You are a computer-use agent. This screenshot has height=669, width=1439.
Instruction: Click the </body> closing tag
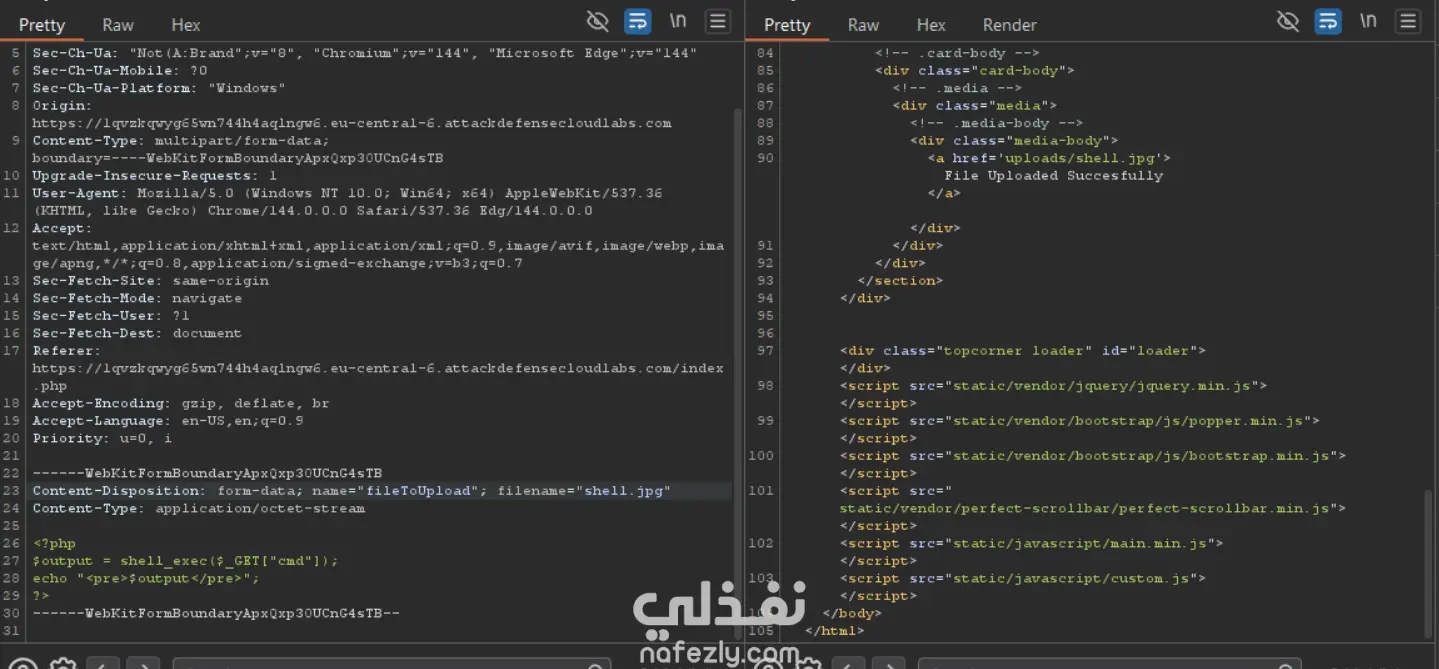coord(852,613)
